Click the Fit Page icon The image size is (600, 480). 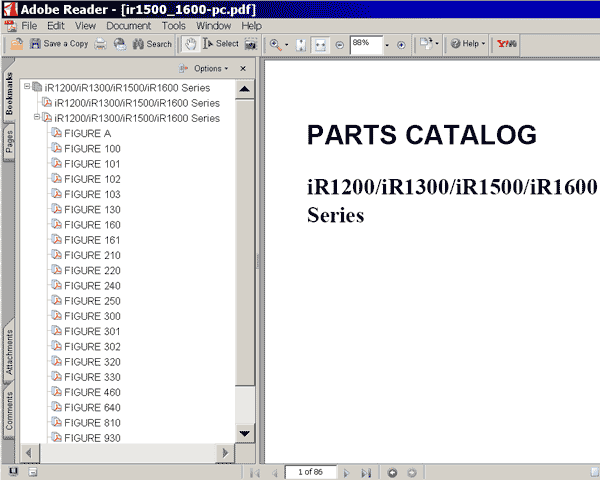[301, 45]
